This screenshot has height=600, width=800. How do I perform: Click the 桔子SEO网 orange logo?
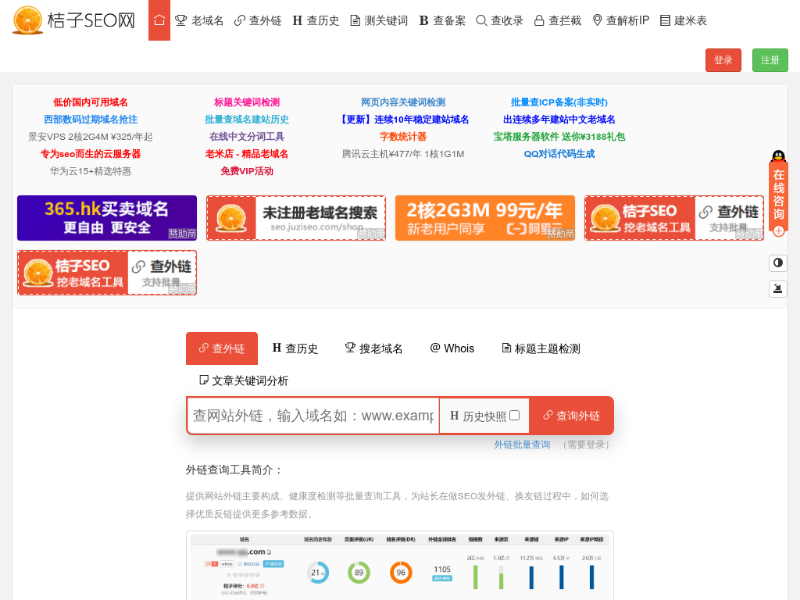pyautogui.click(x=74, y=20)
